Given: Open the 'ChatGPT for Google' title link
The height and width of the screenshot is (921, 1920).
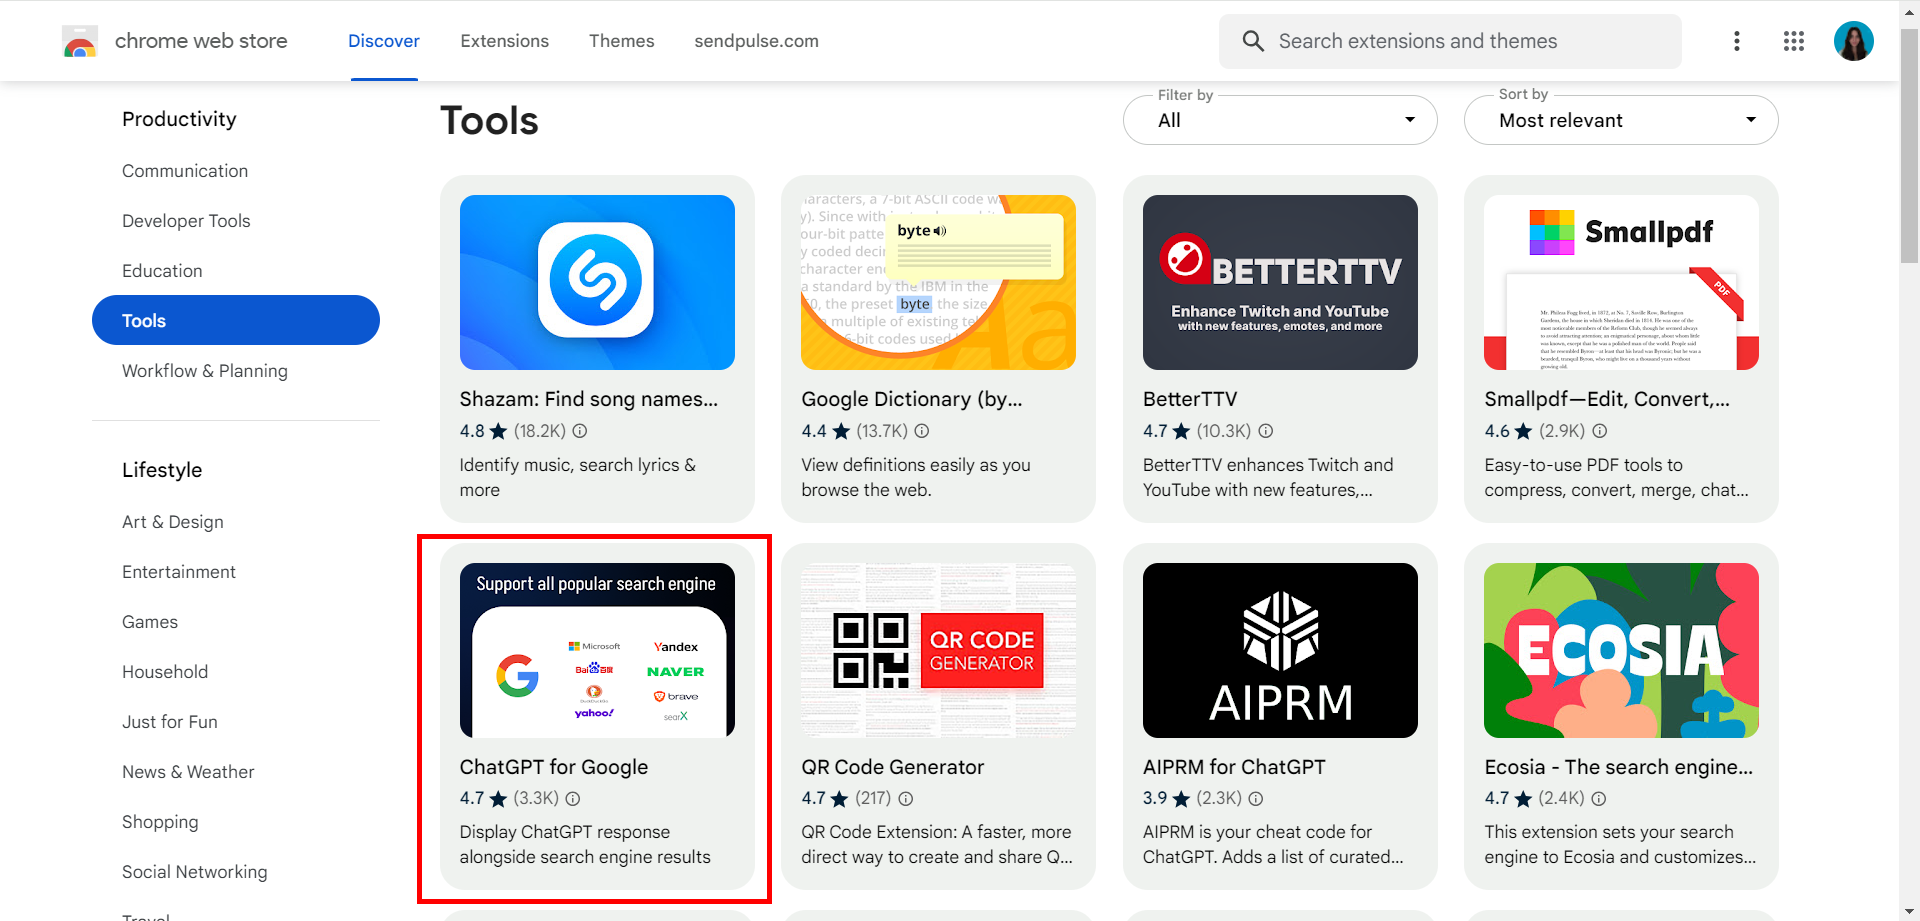Looking at the screenshot, I should pos(554,767).
